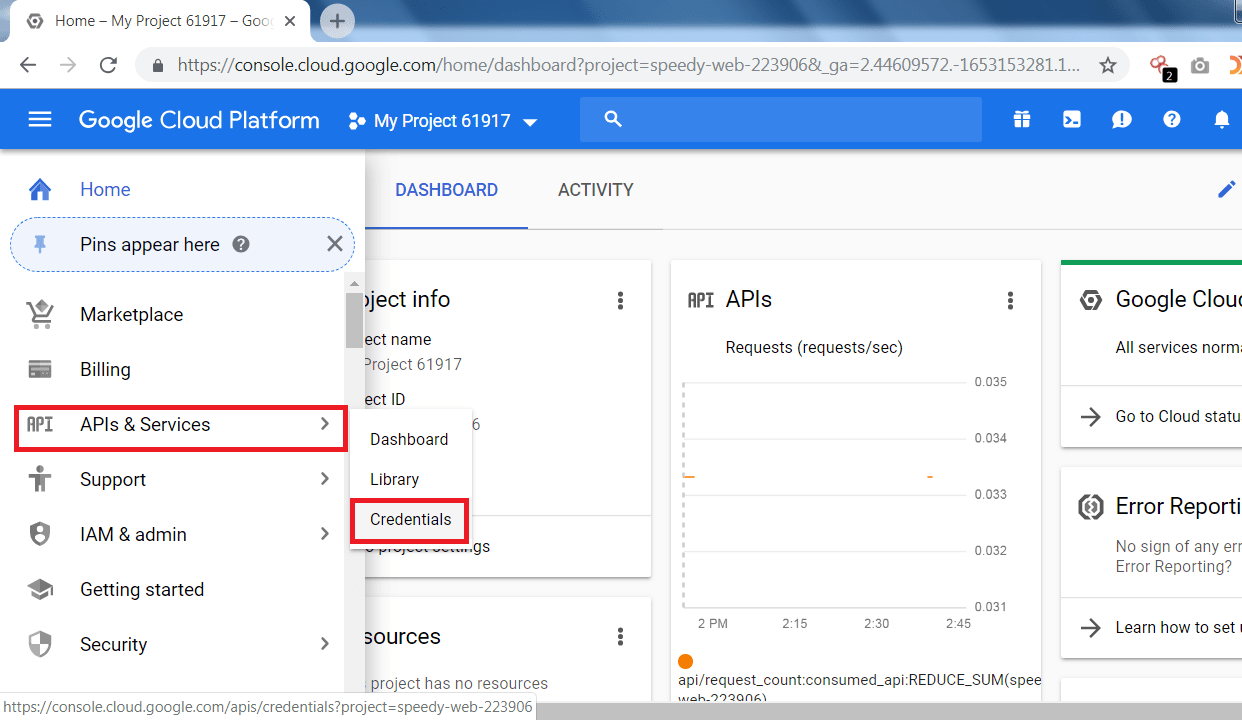Expand the IAM & admin submenu arrow
Viewport: 1242px width, 720px height.
[324, 534]
